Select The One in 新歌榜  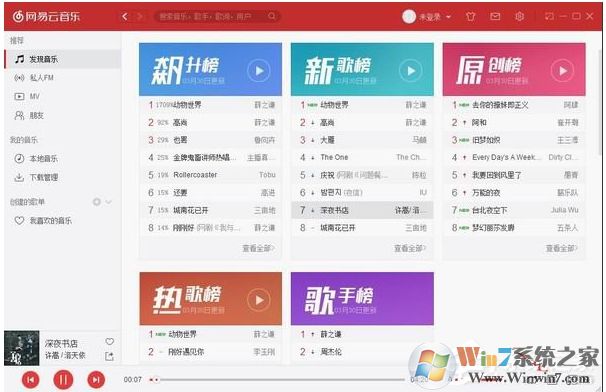coord(334,157)
